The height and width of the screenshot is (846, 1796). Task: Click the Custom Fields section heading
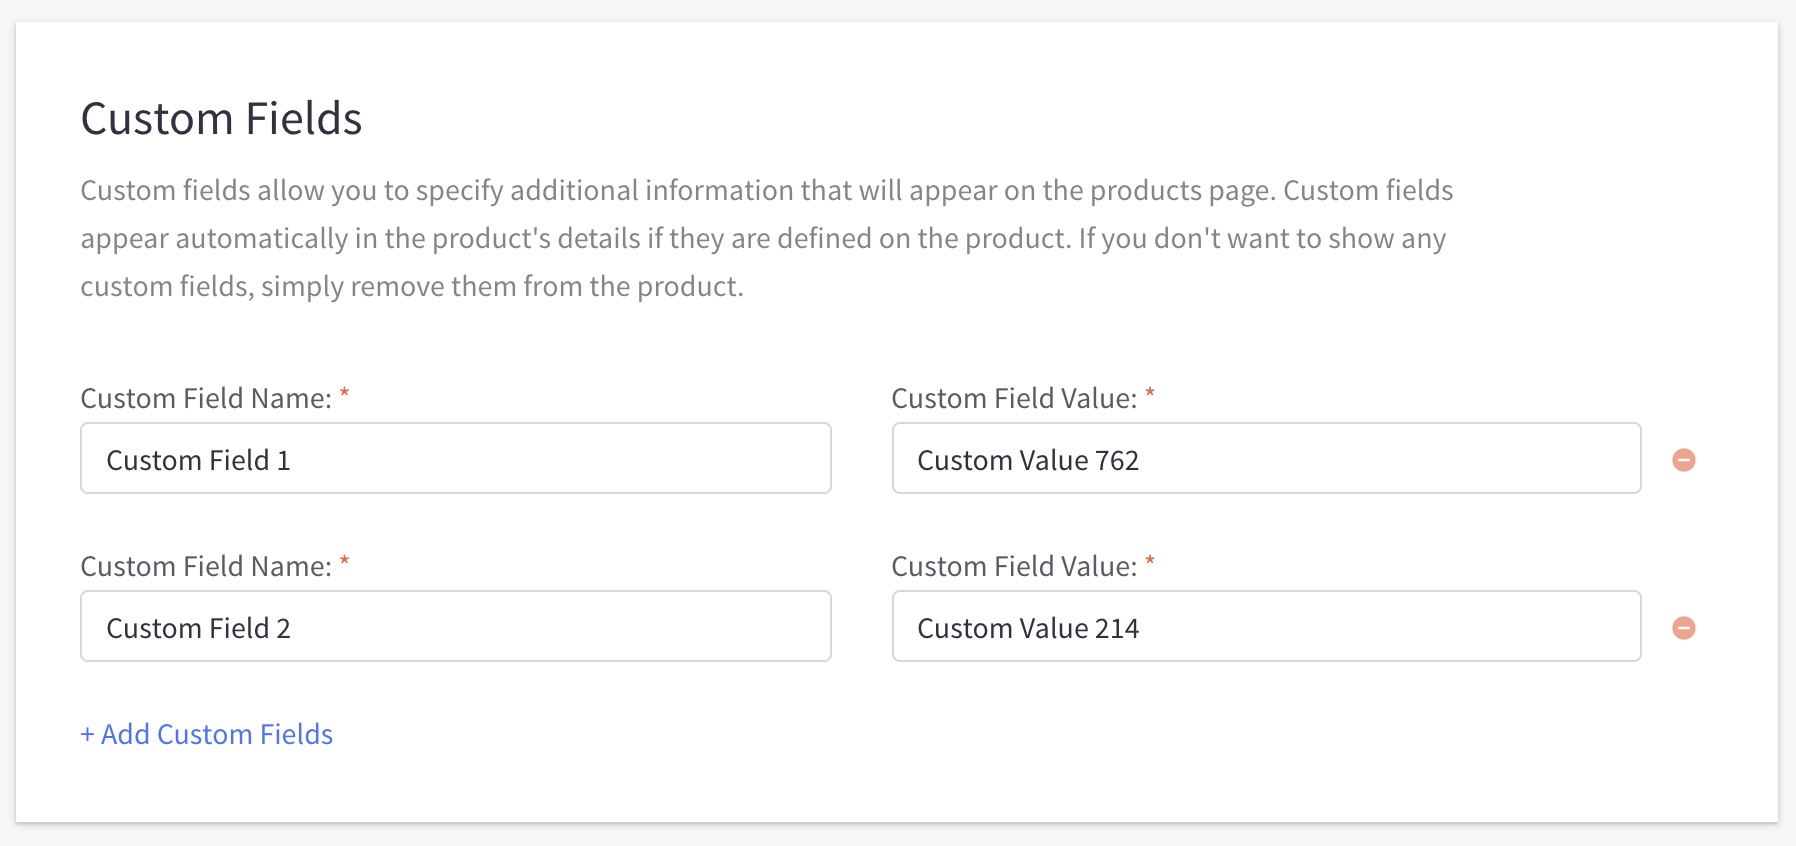click(221, 119)
